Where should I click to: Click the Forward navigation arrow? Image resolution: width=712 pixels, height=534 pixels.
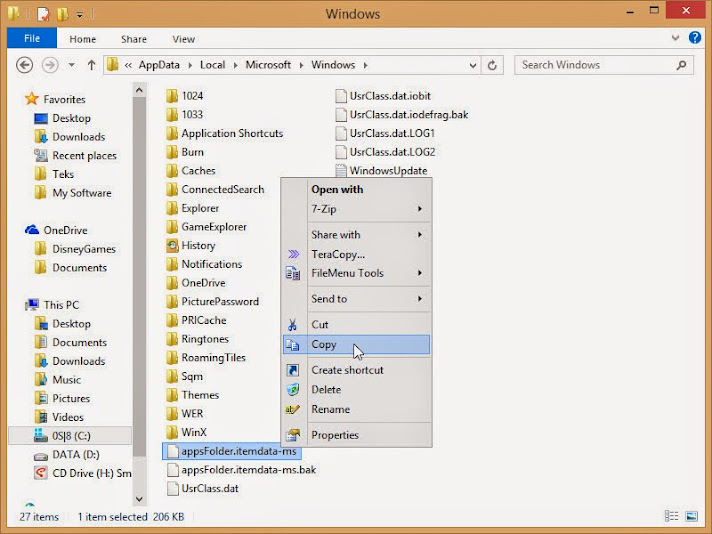coord(50,65)
